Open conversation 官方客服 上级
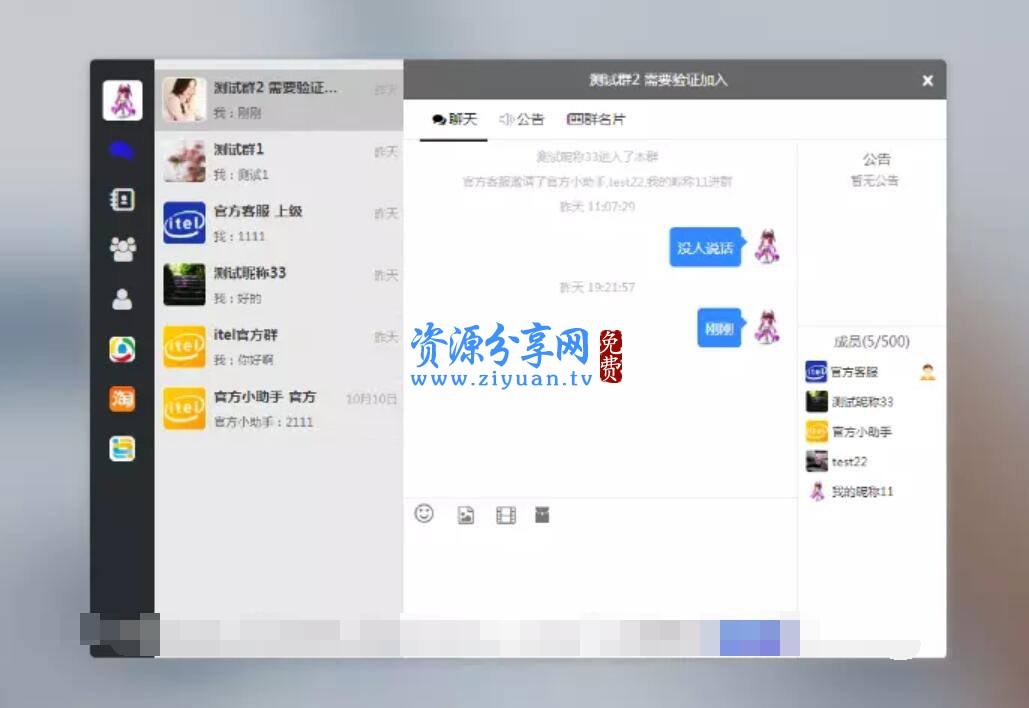1029x708 pixels. [x=279, y=223]
